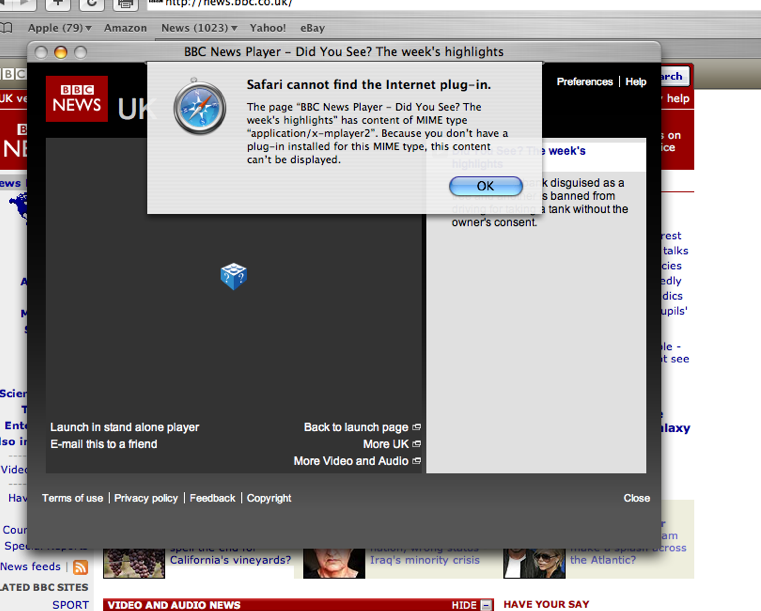
Task: Open California's vineyards? story link
Action: click(231, 560)
